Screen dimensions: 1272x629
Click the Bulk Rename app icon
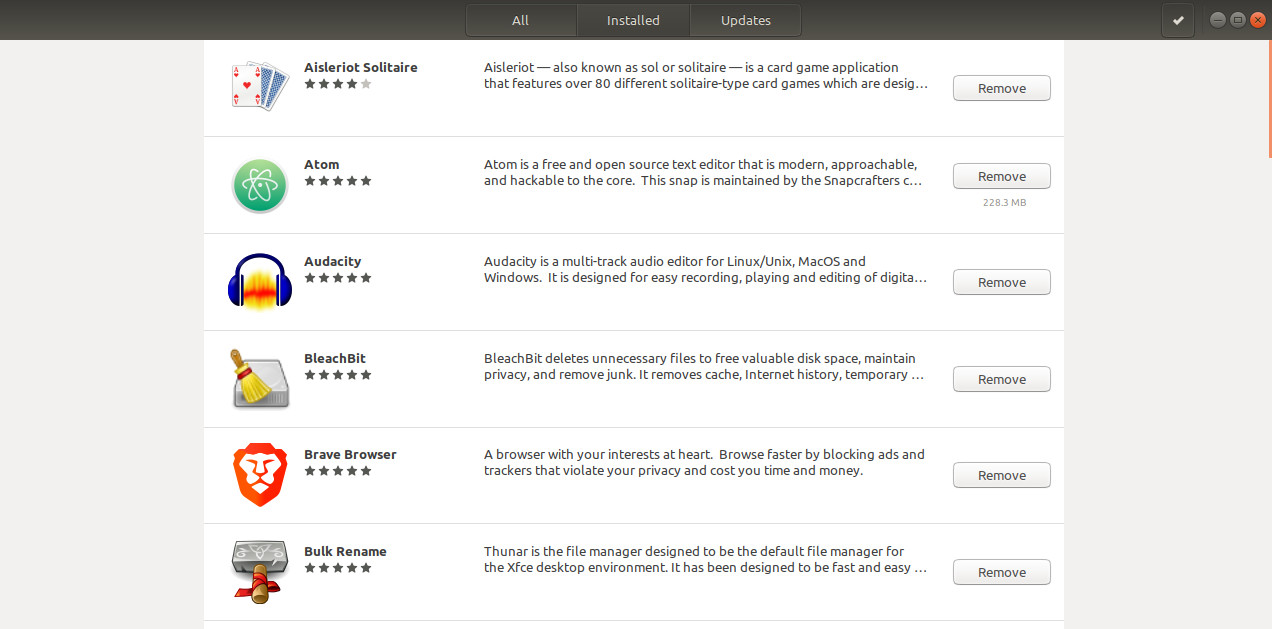(x=260, y=572)
